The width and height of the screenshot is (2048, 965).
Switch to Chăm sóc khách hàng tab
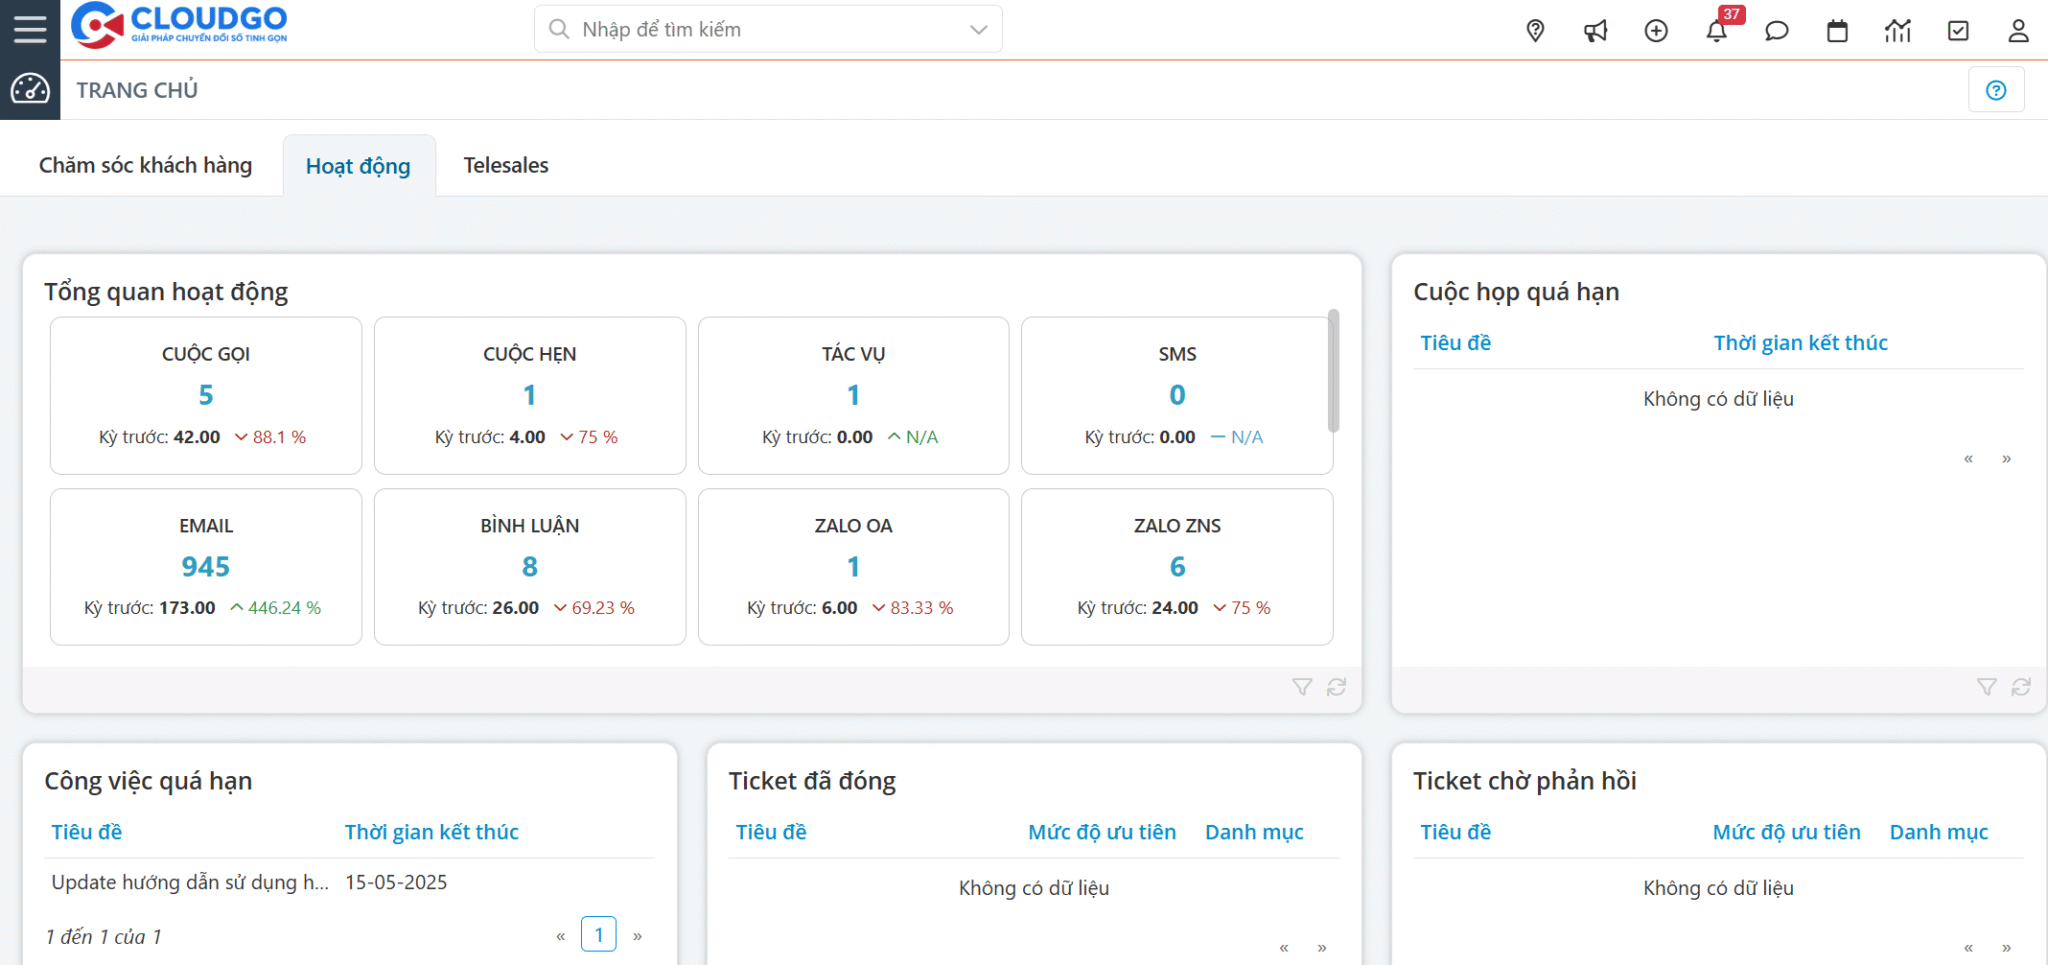click(x=146, y=165)
